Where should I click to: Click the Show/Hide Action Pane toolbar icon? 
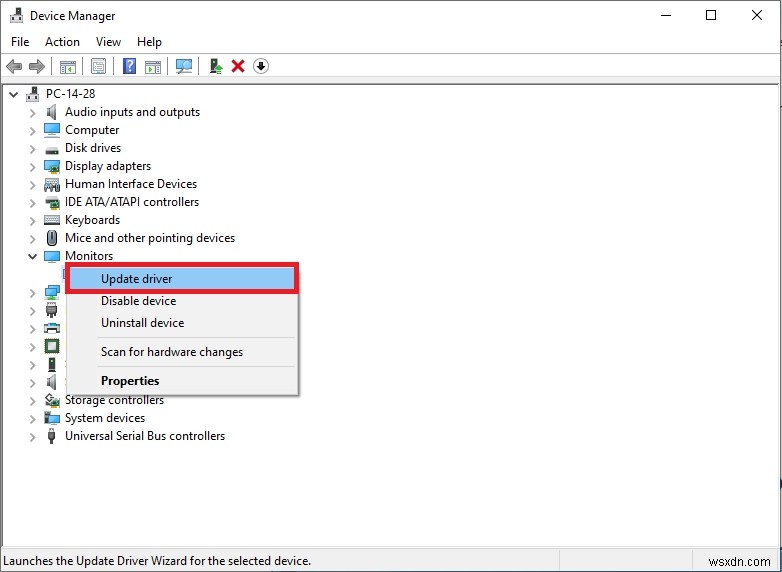coord(153,66)
